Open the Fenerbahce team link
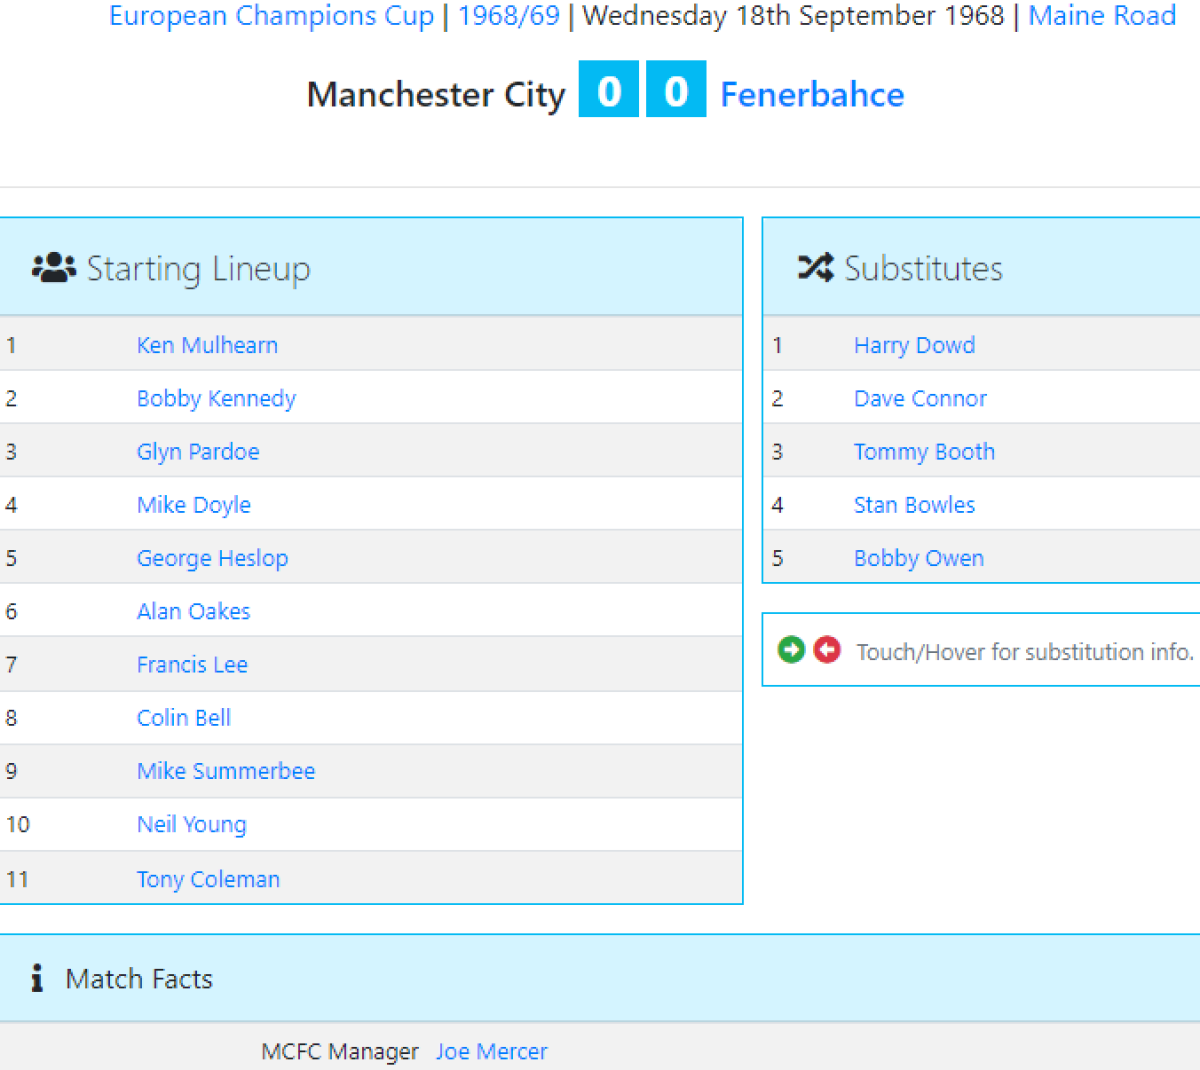1200x1070 pixels. 812,94
